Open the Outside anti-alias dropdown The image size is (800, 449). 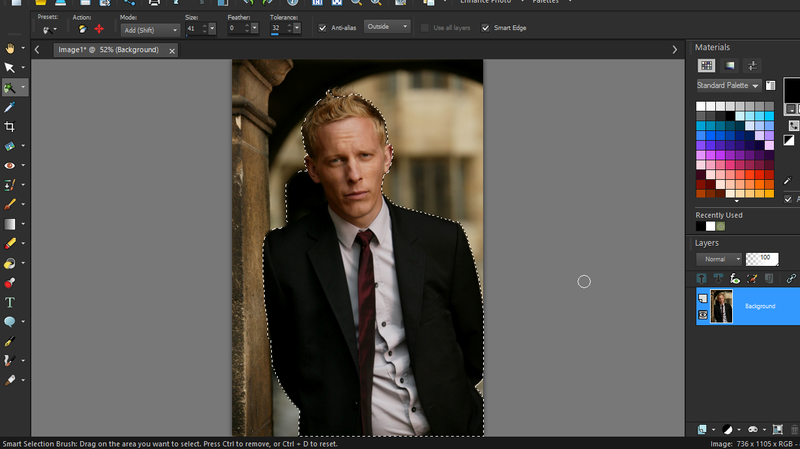tap(387, 27)
